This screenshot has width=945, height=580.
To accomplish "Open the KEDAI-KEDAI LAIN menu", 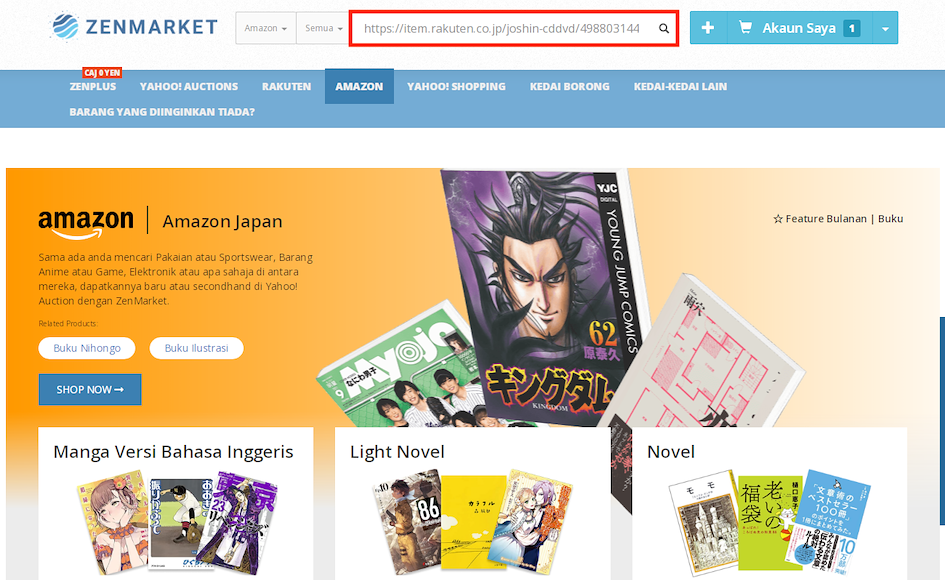I will tap(680, 87).
